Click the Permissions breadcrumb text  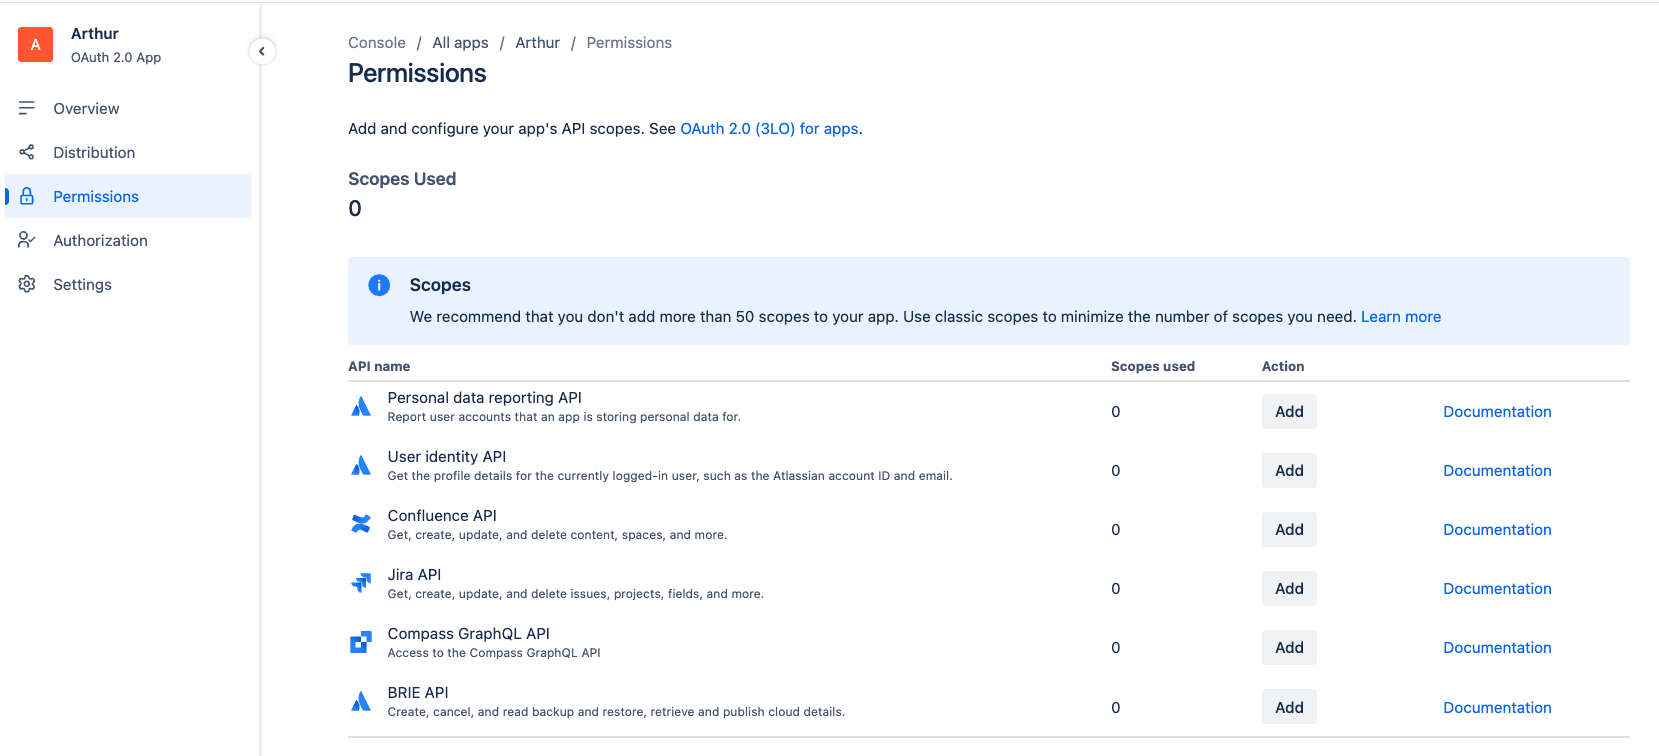coord(629,43)
